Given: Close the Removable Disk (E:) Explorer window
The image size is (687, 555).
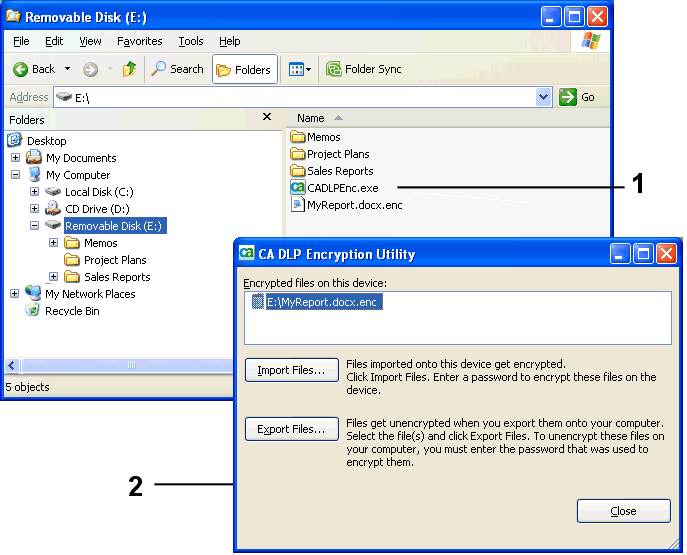Looking at the screenshot, I should pyautogui.click(x=597, y=17).
